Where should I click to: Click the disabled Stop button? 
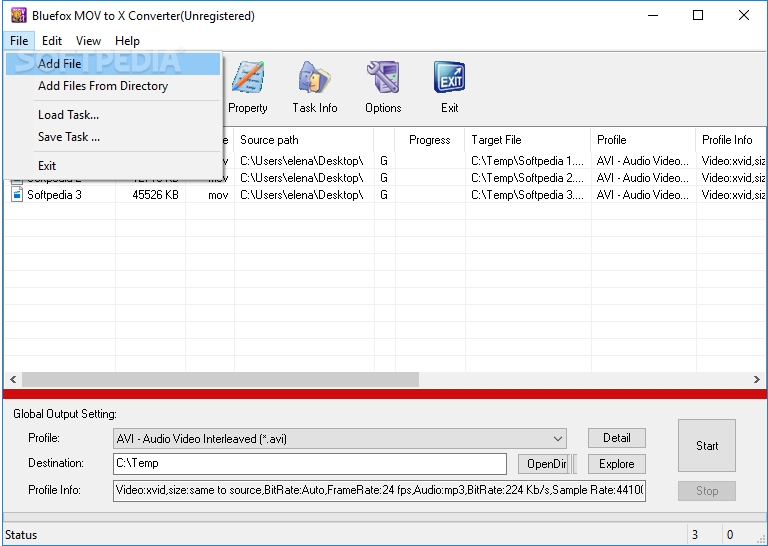click(707, 491)
